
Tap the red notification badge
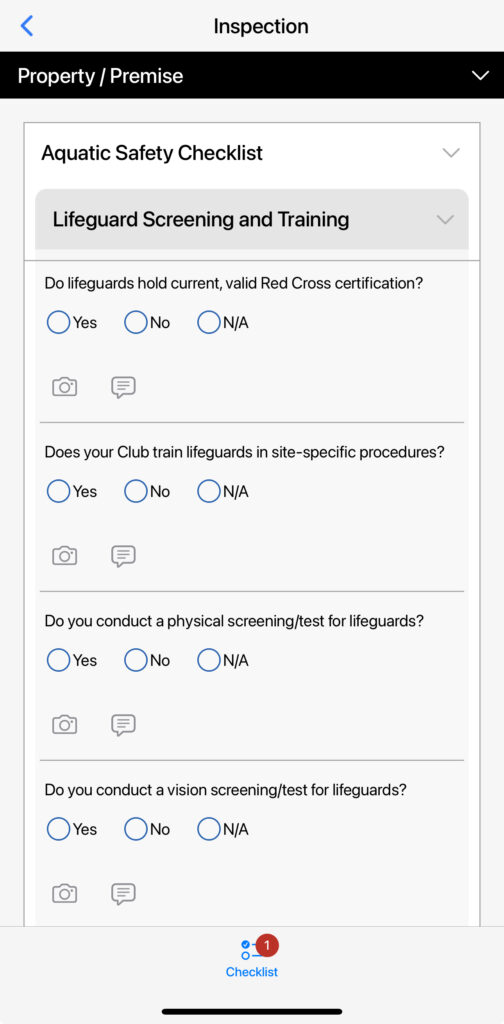(266, 945)
